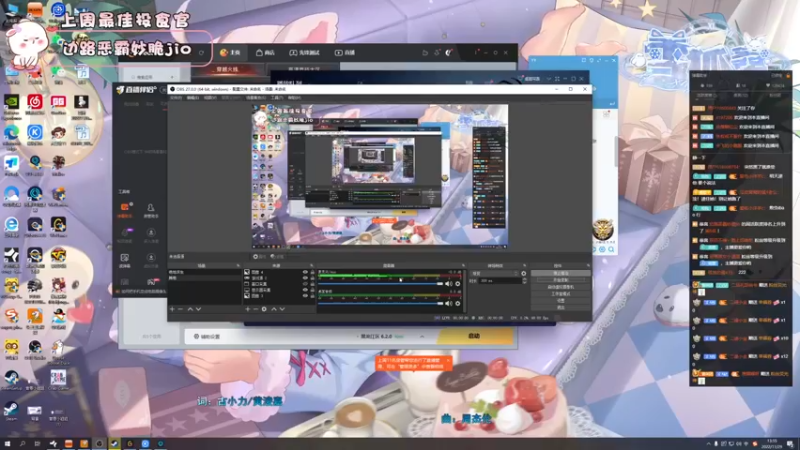This screenshot has height=450, width=800.
Task: Set volume slider of second mixer track
Action: (x=380, y=304)
